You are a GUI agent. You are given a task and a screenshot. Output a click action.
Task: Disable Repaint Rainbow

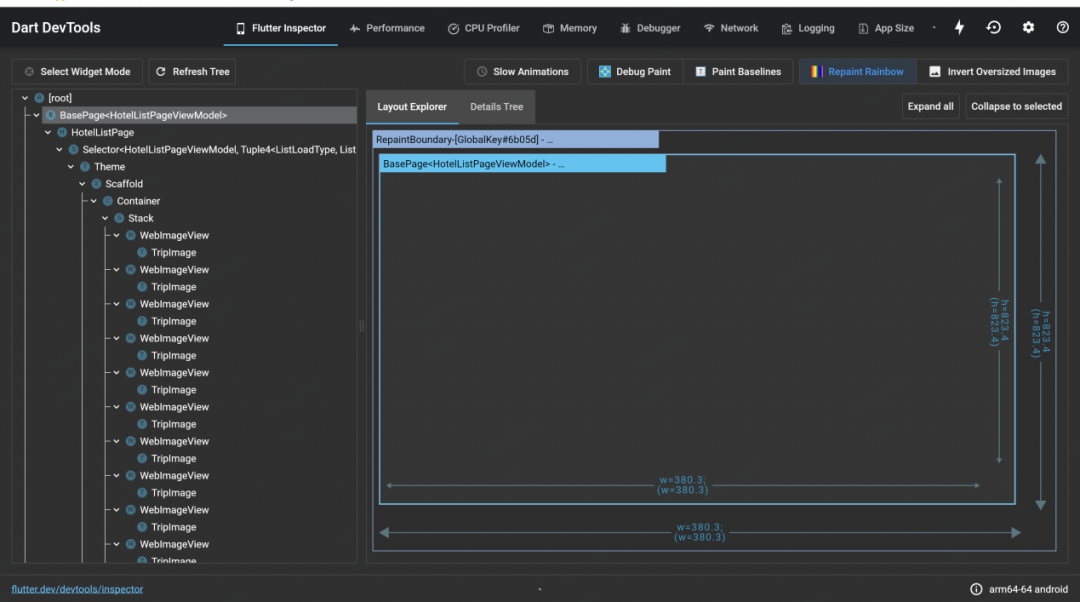858,72
